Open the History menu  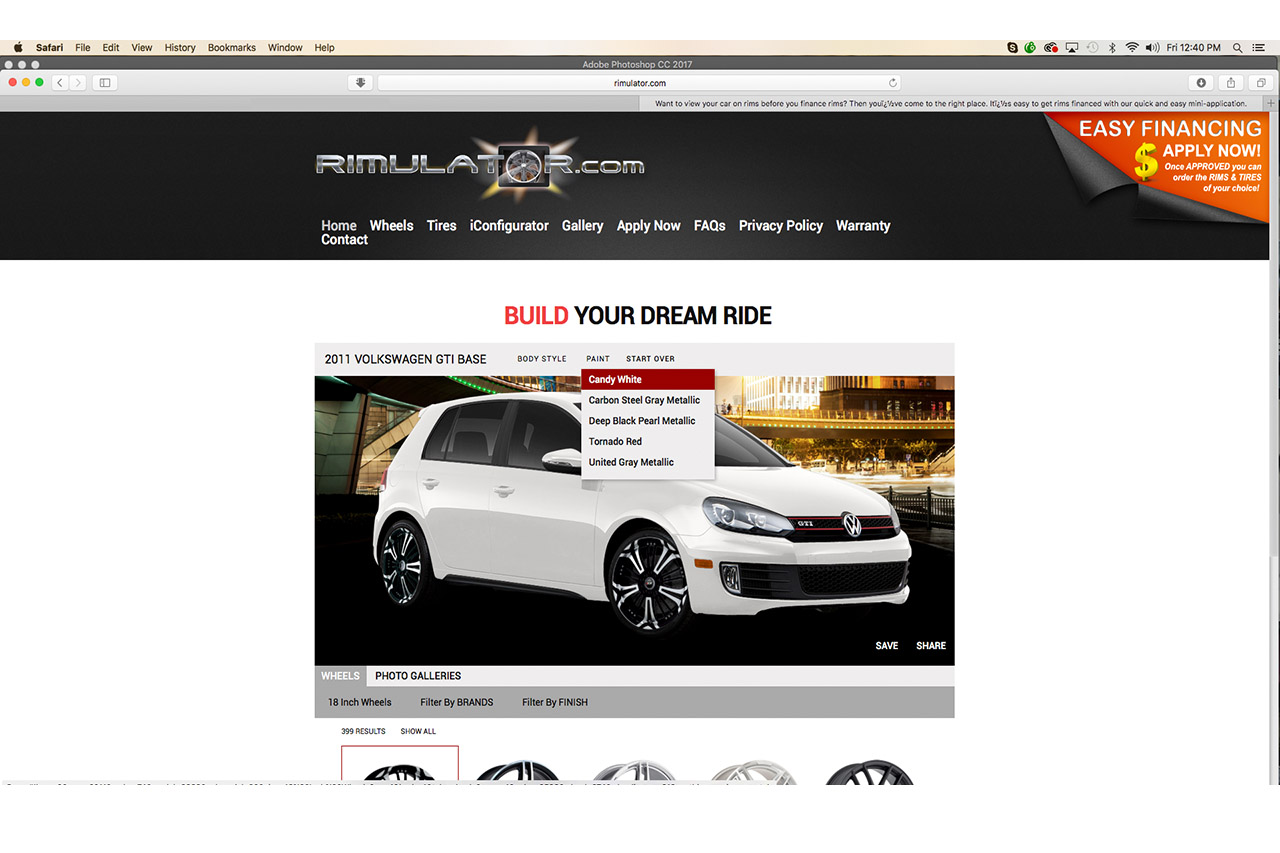coord(180,47)
